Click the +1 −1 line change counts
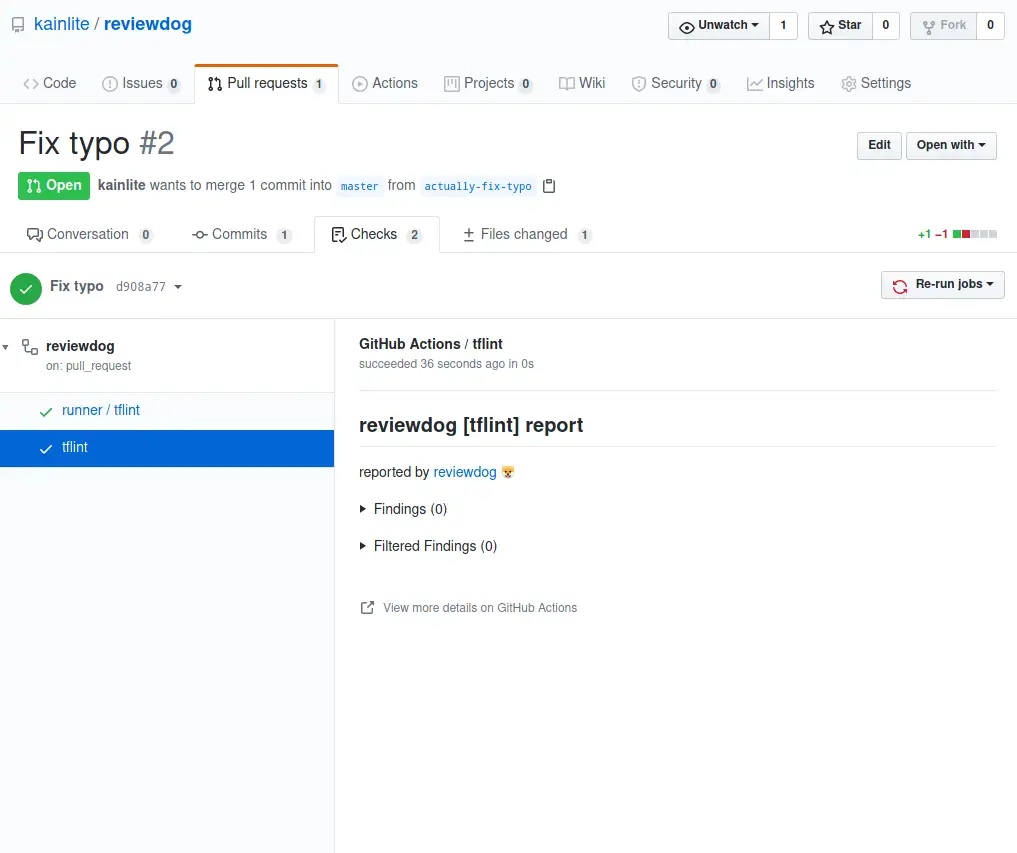1017x853 pixels. tap(933, 234)
